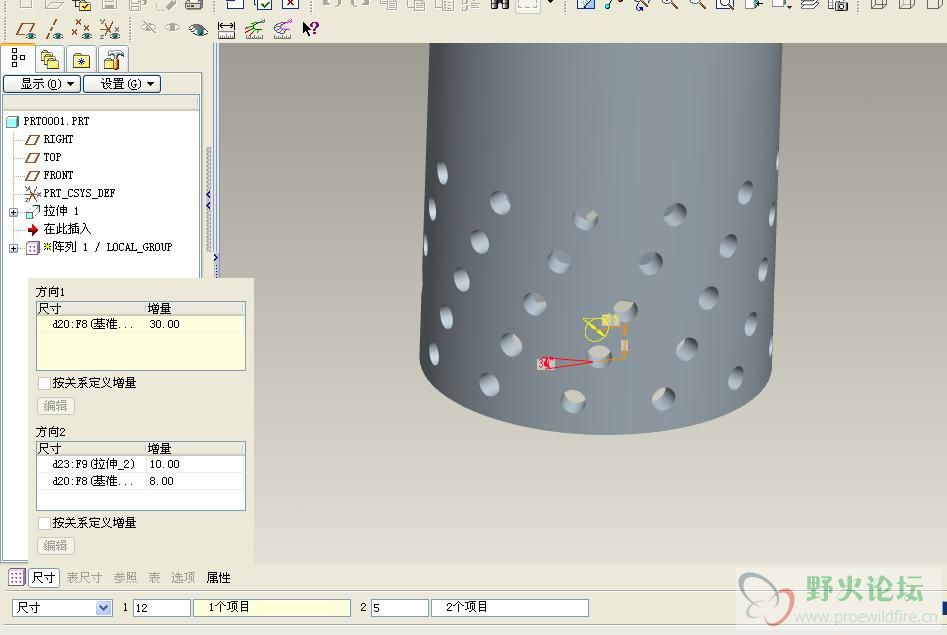The image size is (947, 635).
Task: Open the Favorites navigator tab
Action: 81,60
